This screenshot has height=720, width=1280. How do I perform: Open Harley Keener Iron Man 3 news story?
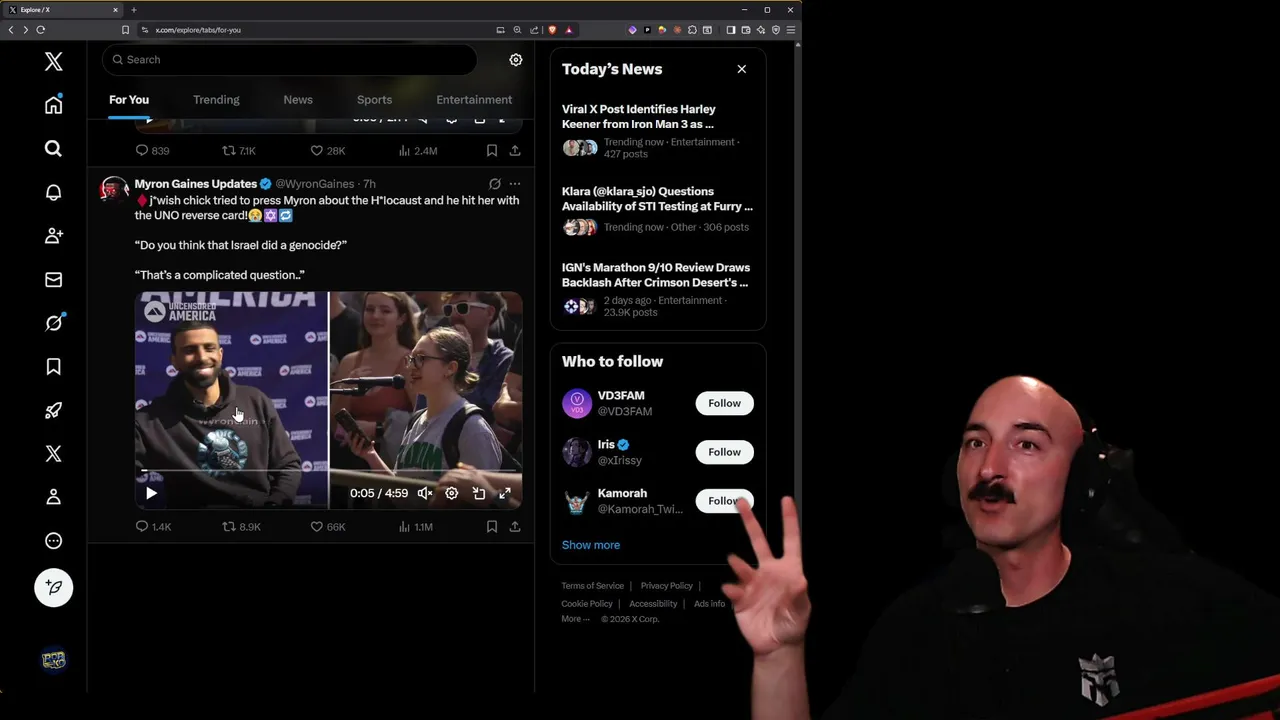[658, 131]
